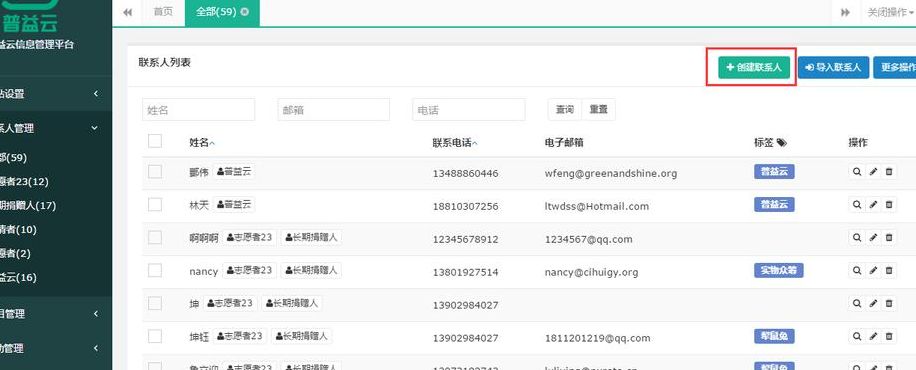Viewport: 916px width, 370px height.
Task: Close the 全部(59) tab
Action: coord(244,12)
